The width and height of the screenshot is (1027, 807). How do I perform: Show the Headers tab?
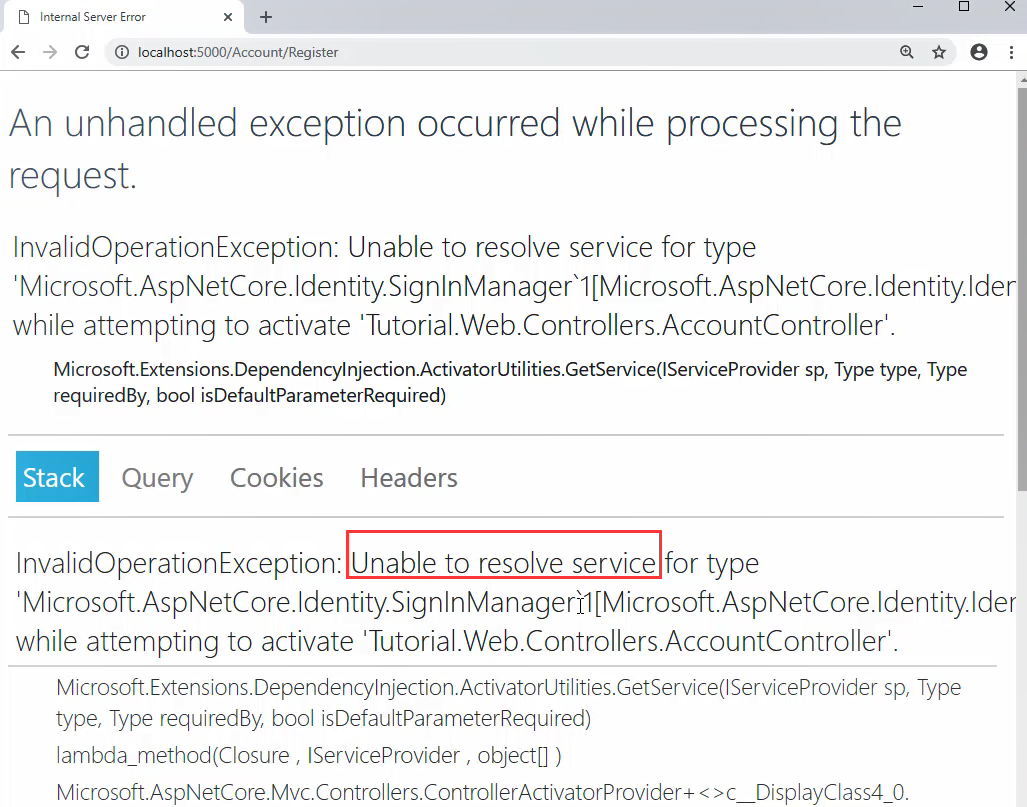click(x=409, y=478)
